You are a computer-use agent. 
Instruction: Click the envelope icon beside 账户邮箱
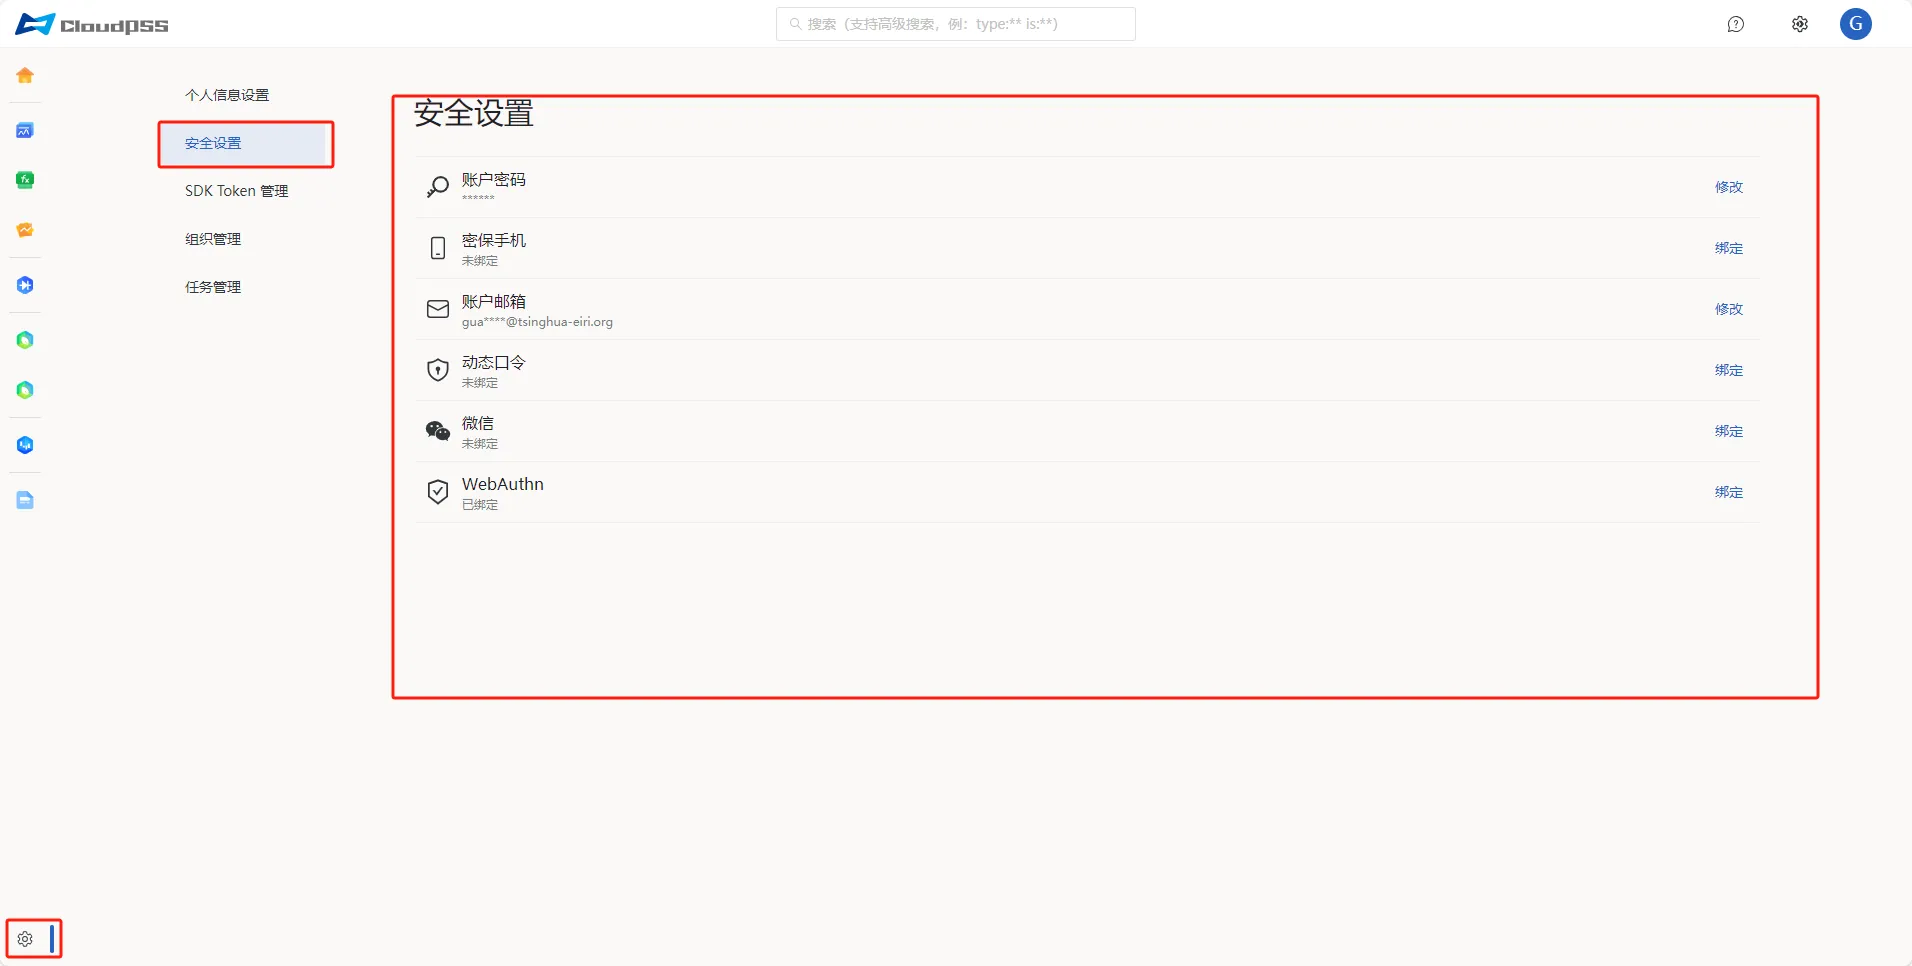(438, 309)
